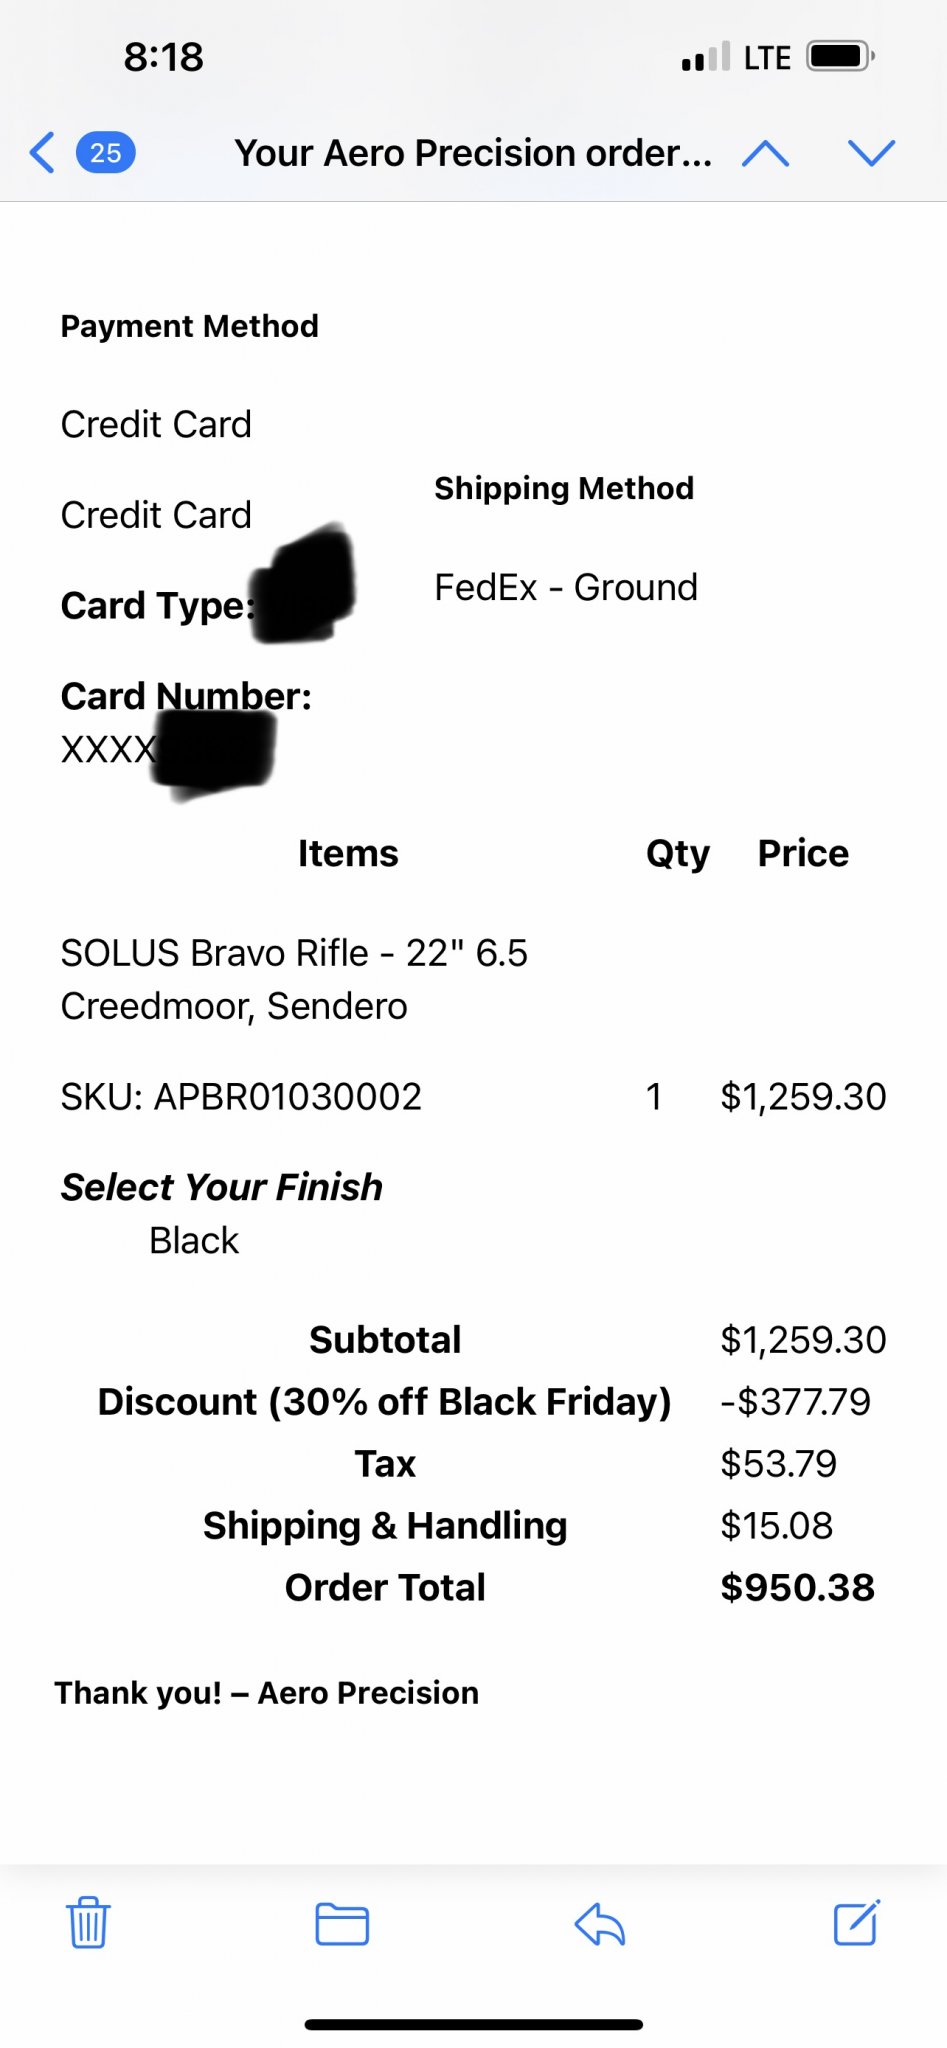The width and height of the screenshot is (947, 2048).
Task: Delete email with trash icon
Action: tap(88, 1922)
